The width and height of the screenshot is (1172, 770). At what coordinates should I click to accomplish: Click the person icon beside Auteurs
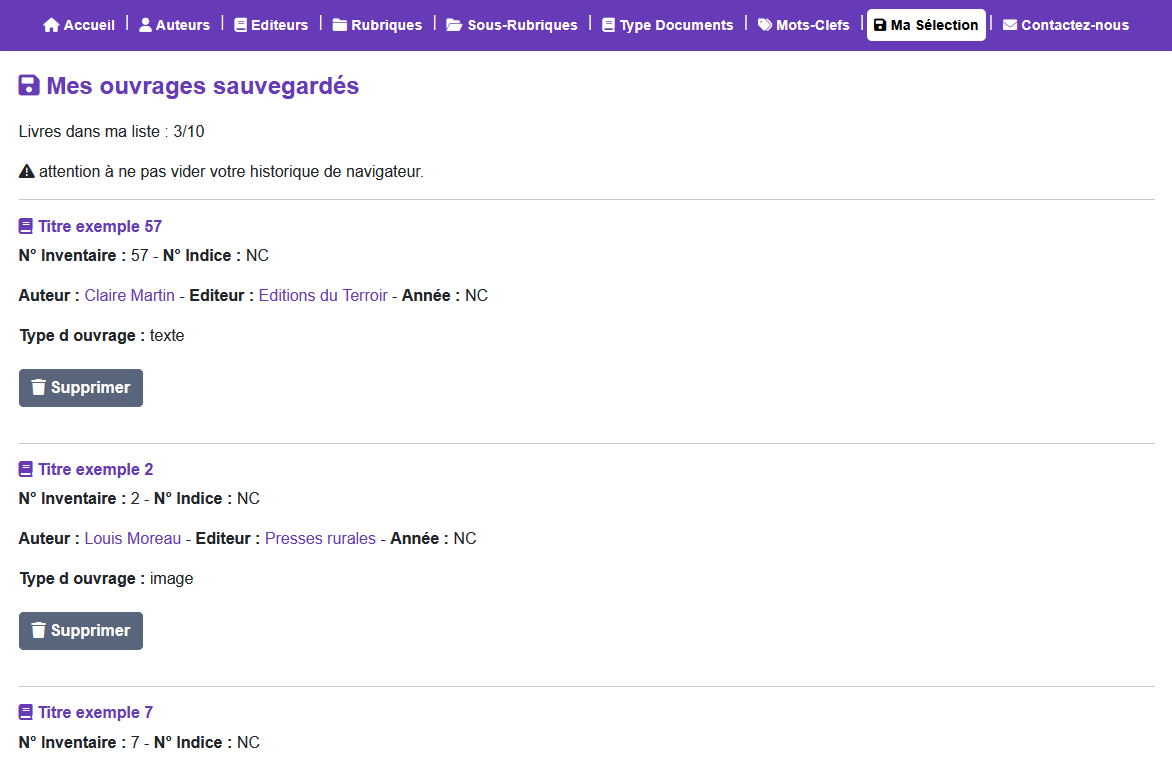point(145,25)
